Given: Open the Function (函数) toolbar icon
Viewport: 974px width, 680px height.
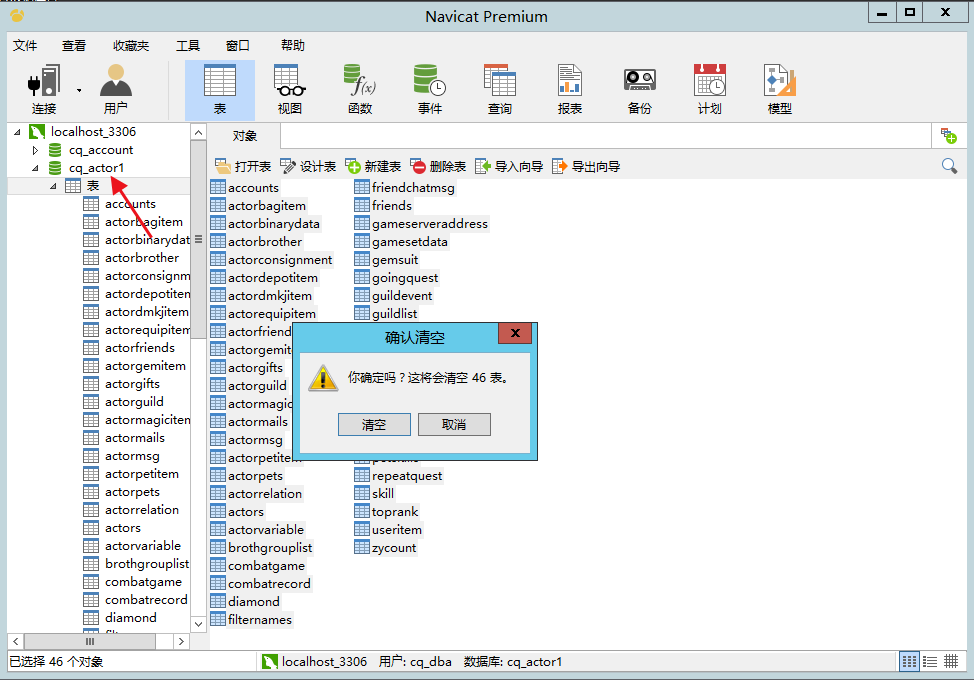Looking at the screenshot, I should click(359, 89).
